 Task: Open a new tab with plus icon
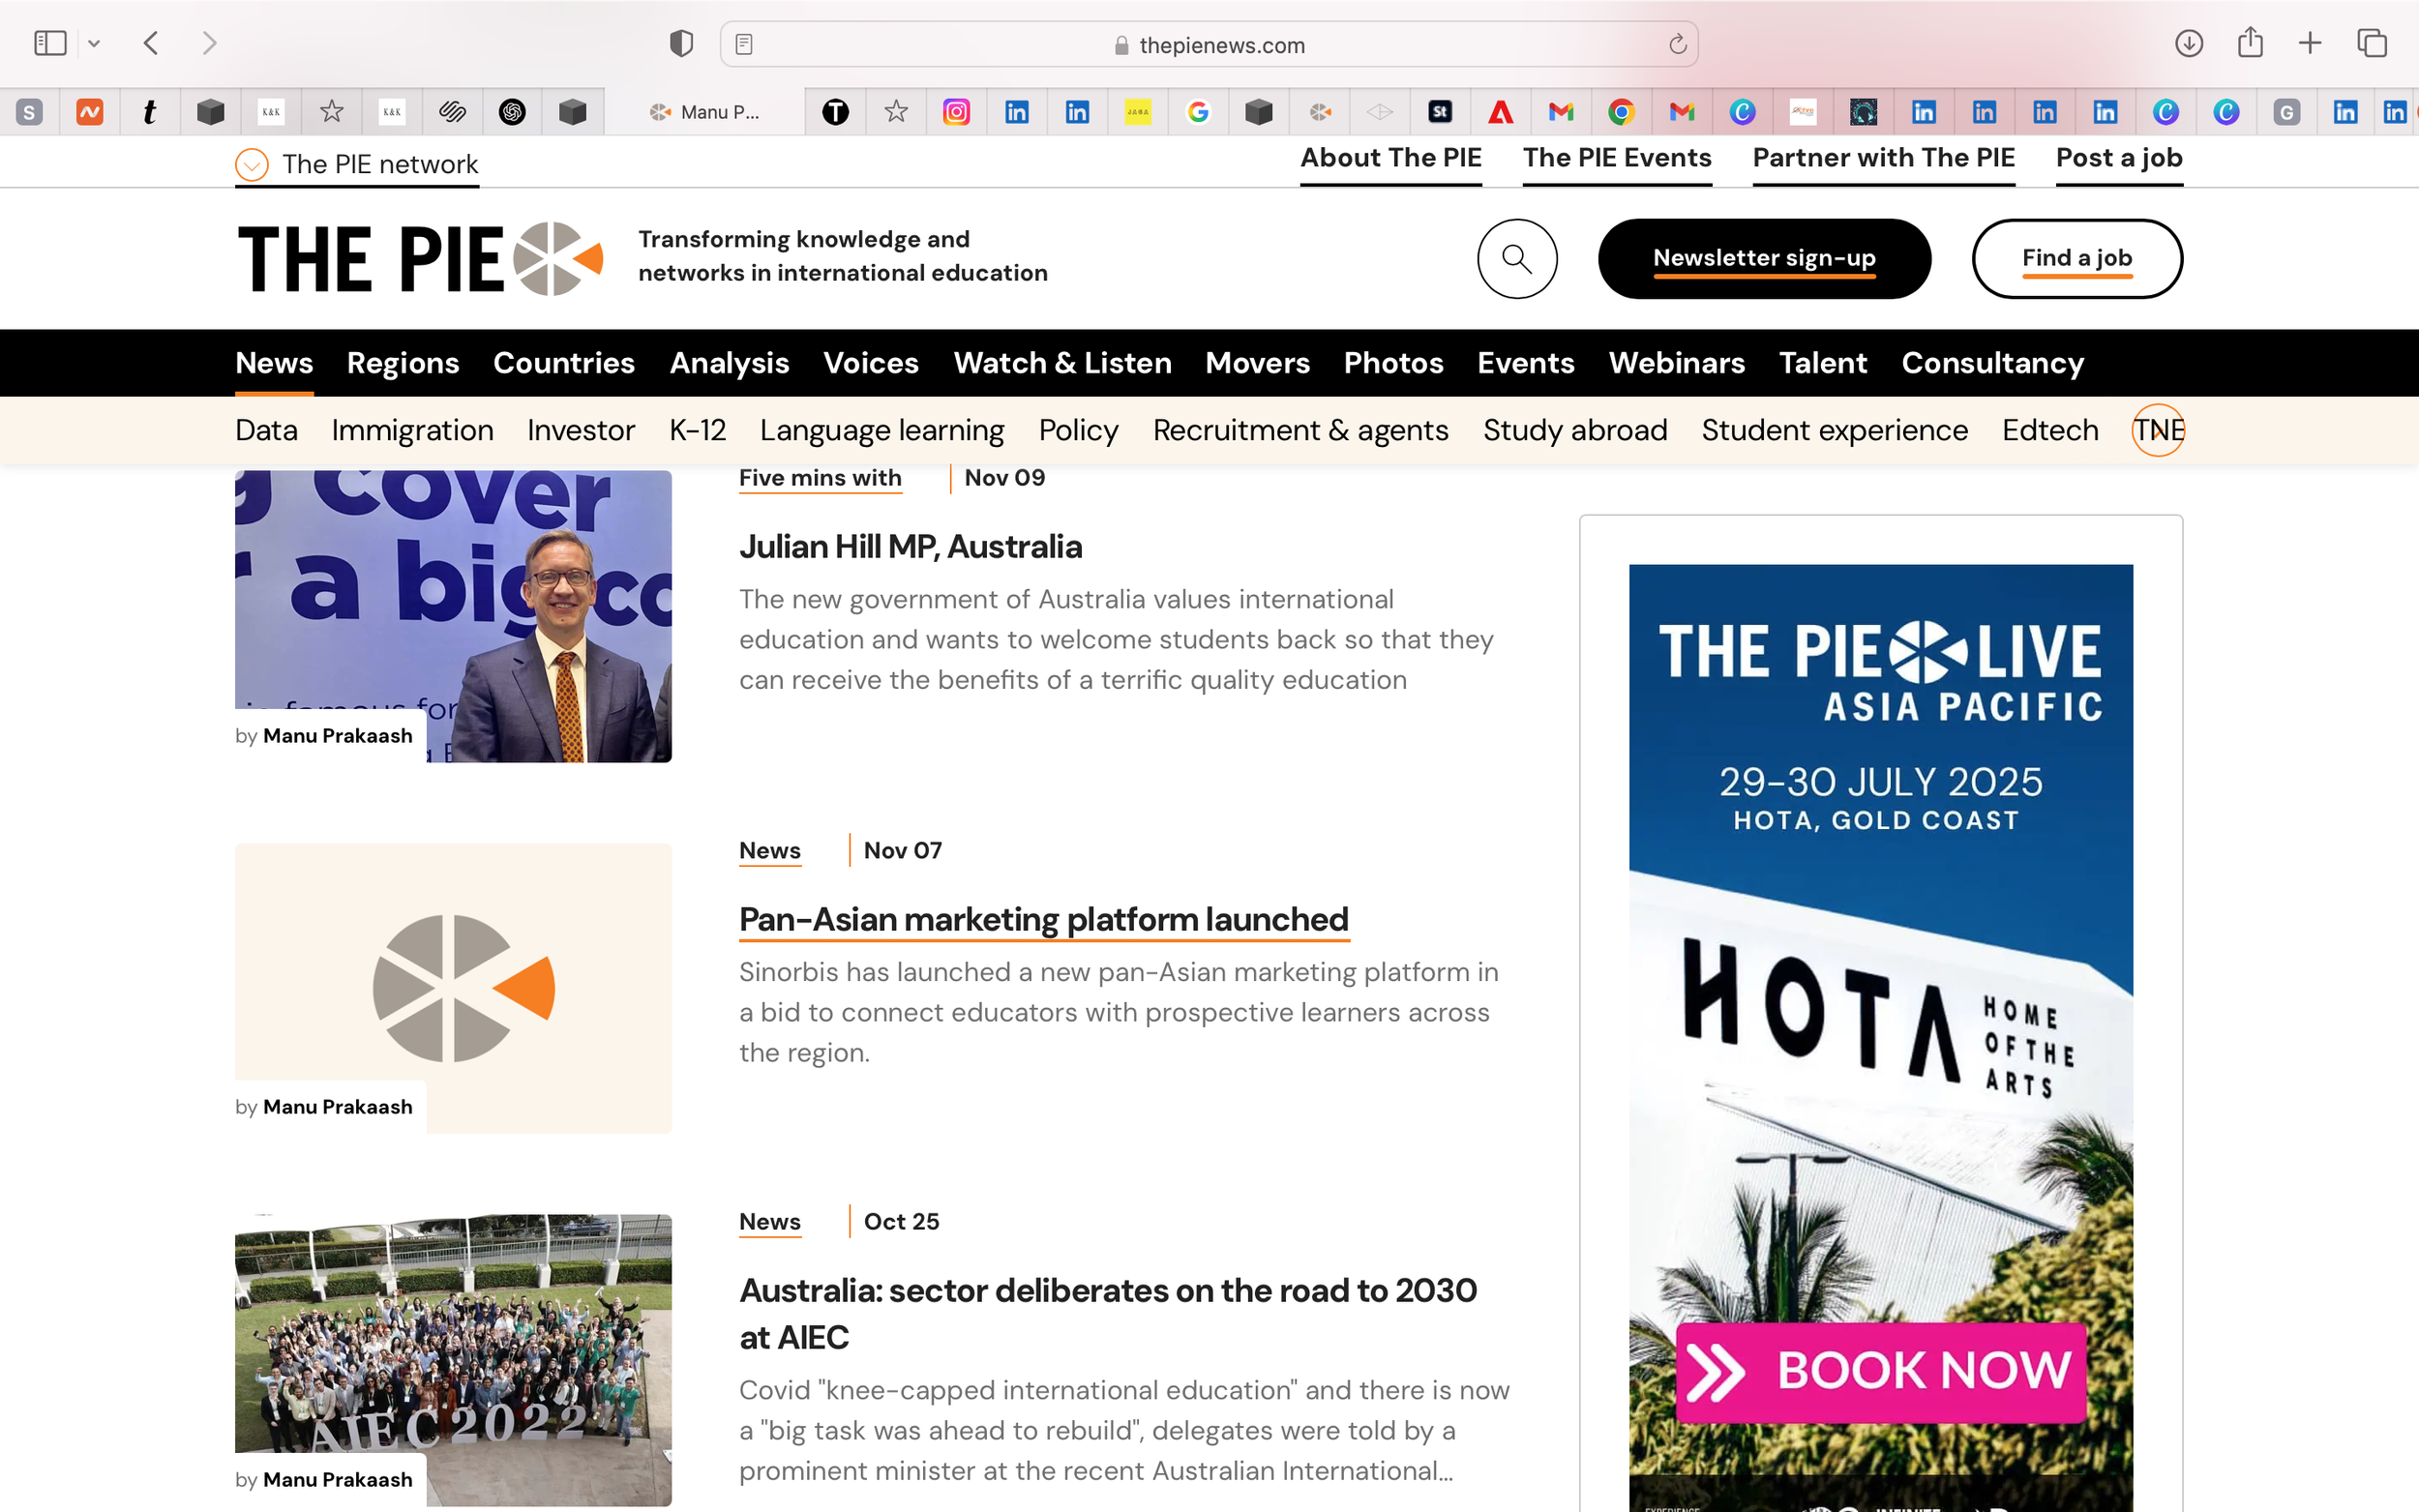point(2310,43)
